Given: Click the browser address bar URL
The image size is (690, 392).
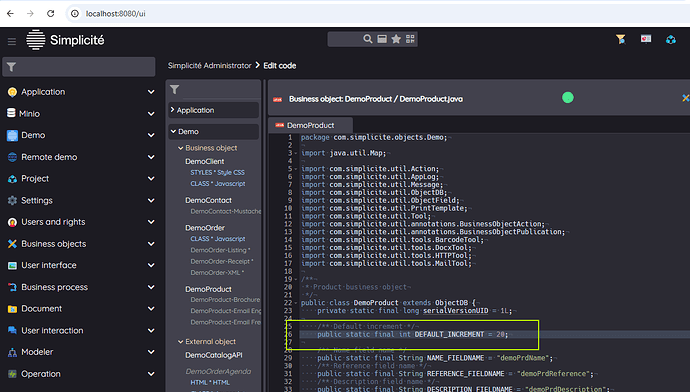Looking at the screenshot, I should tap(115, 14).
